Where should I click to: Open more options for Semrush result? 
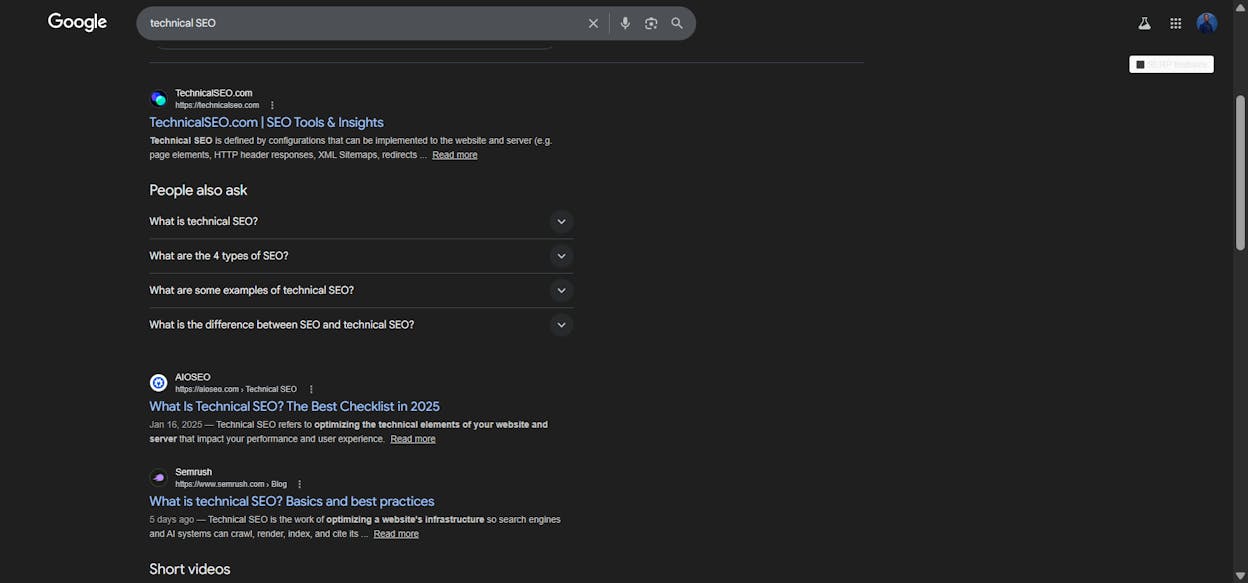pos(299,484)
